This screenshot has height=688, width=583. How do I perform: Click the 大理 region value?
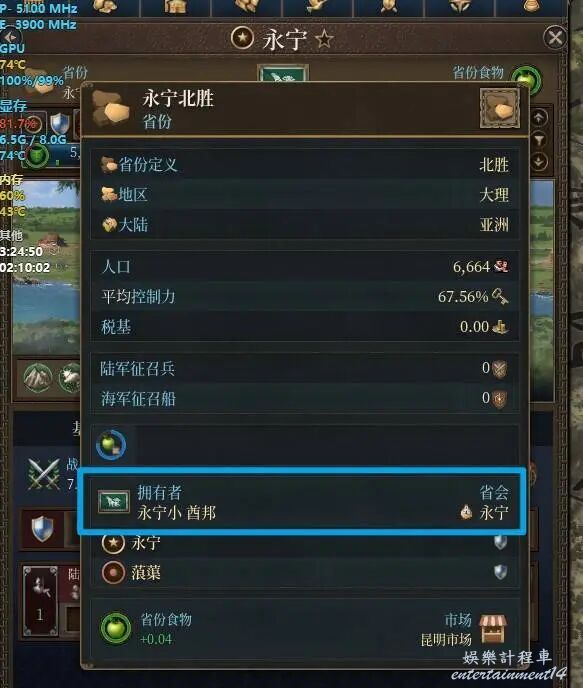click(x=494, y=194)
